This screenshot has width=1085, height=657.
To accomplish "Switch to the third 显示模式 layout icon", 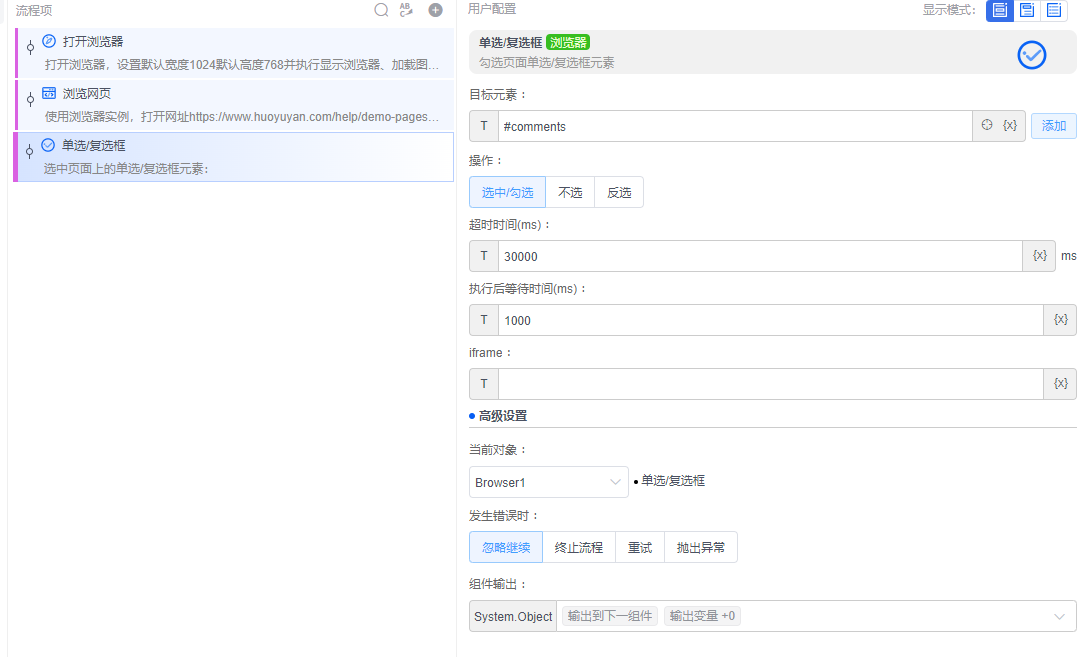I will tap(1053, 10).
